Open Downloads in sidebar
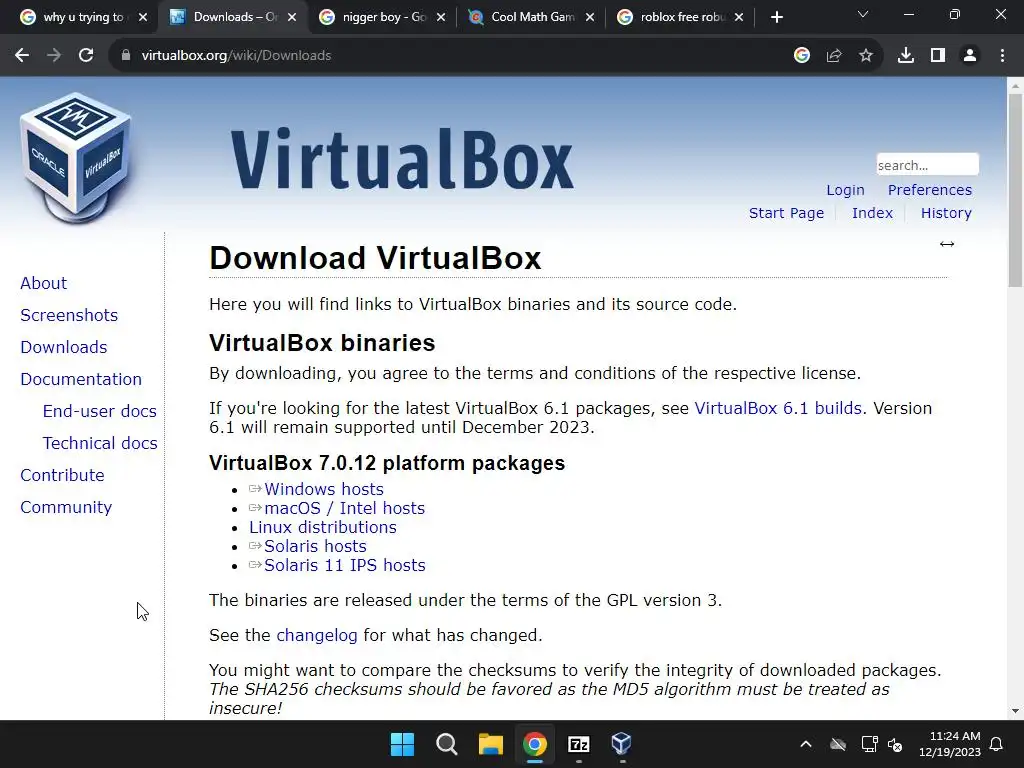 (64, 347)
